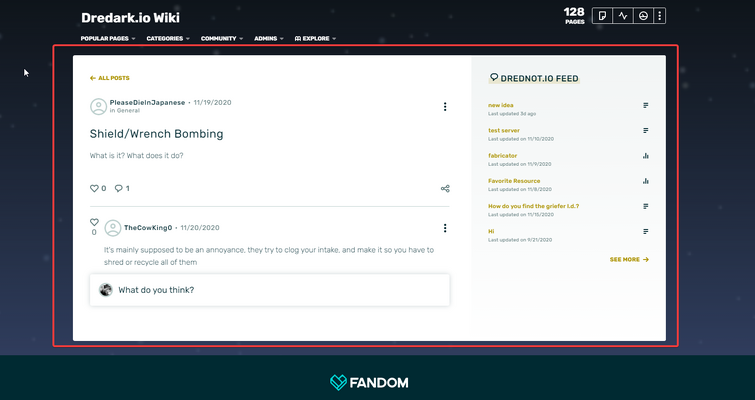Screen dimensions: 755x400
Task: Expand the Explore menu
Action: pyautogui.click(x=315, y=39)
